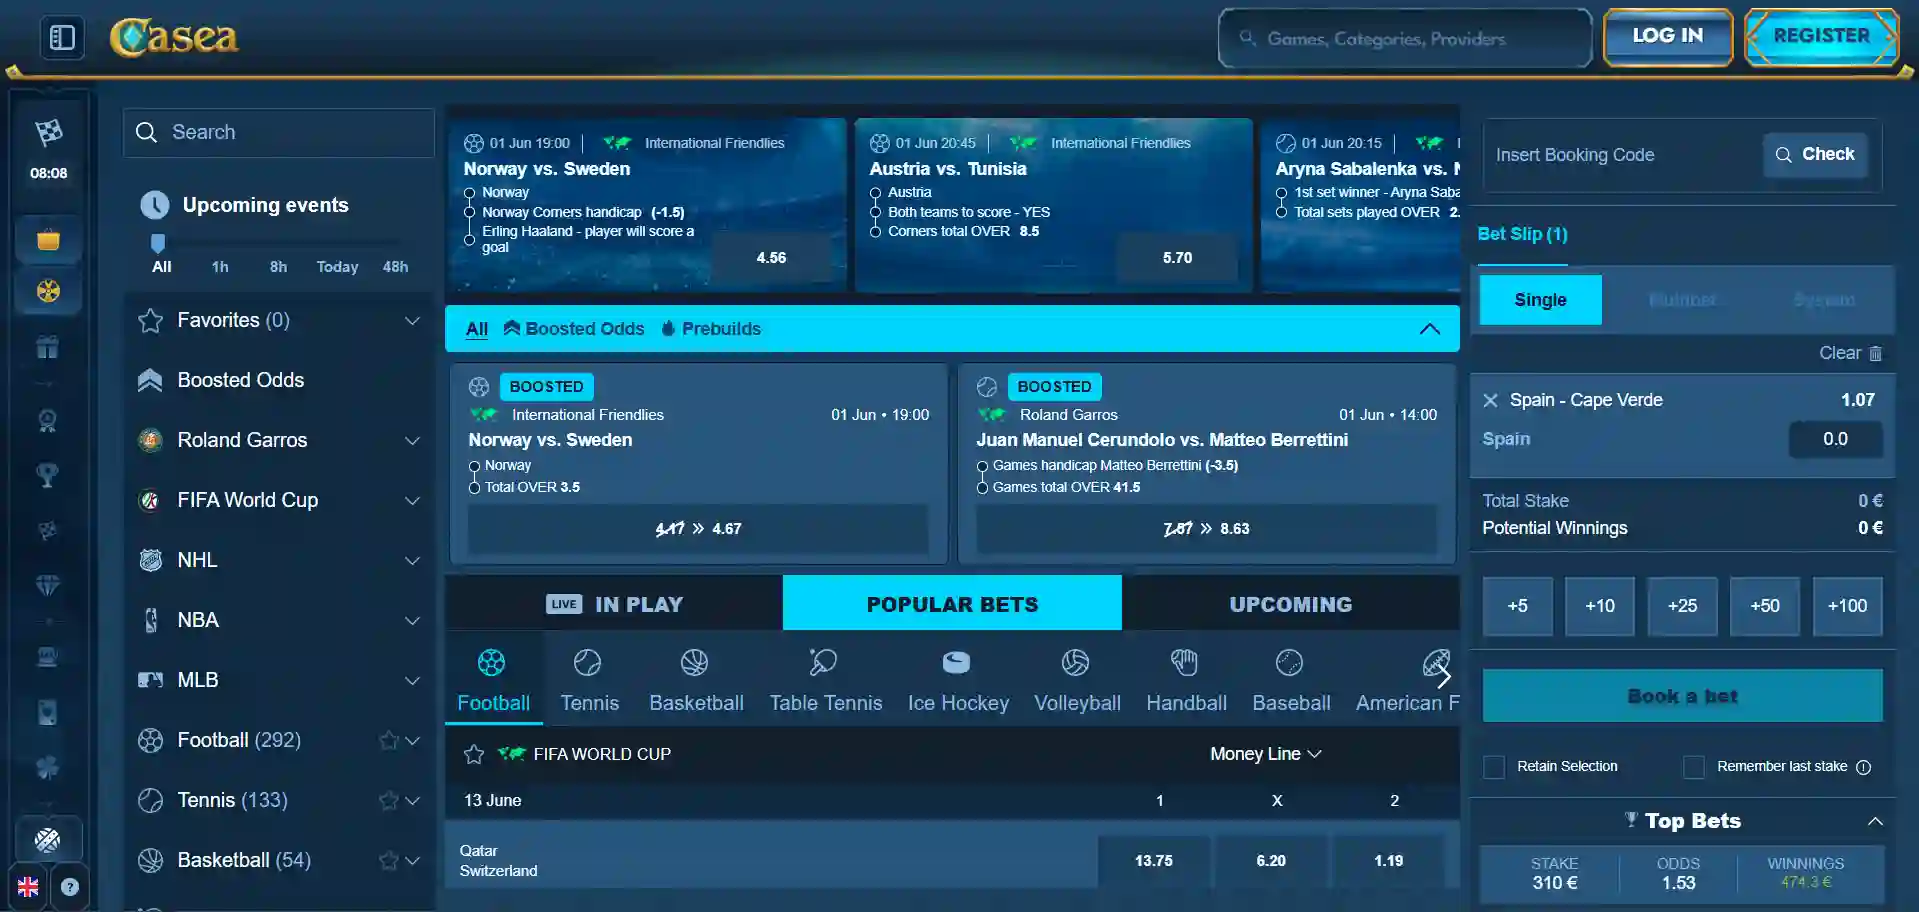The width and height of the screenshot is (1919, 912).
Task: Click the NHL league icon
Action: pyautogui.click(x=150, y=560)
